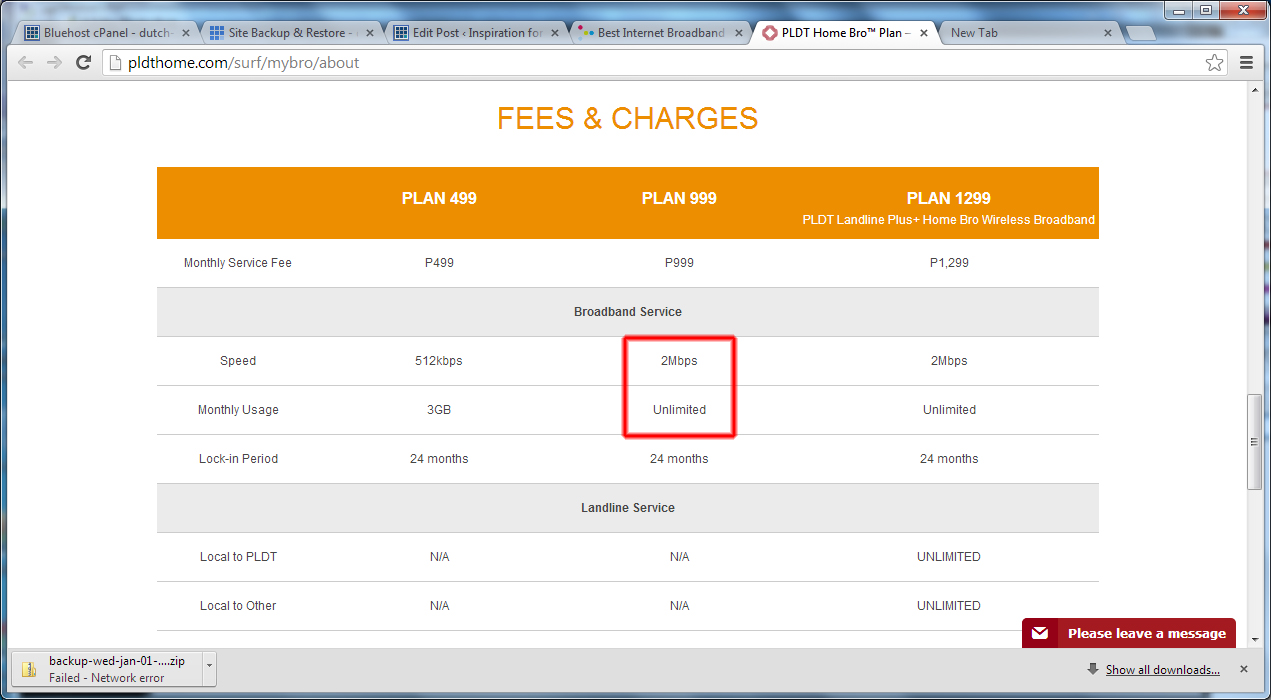Close the Bluehost cPanel tab
Viewport: 1271px width, 700px height.
(185, 33)
